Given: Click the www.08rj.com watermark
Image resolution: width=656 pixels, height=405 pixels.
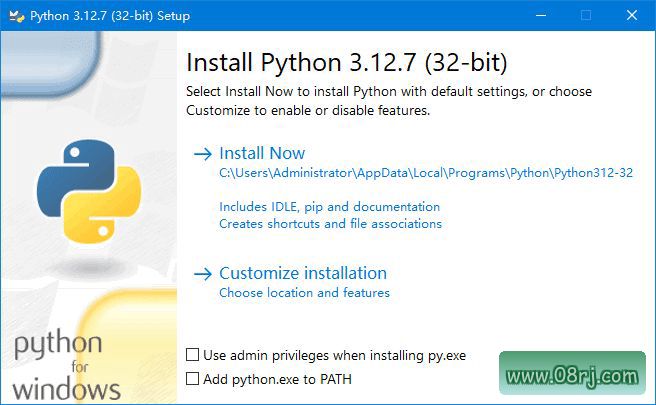Looking at the screenshot, I should pyautogui.click(x=572, y=377).
